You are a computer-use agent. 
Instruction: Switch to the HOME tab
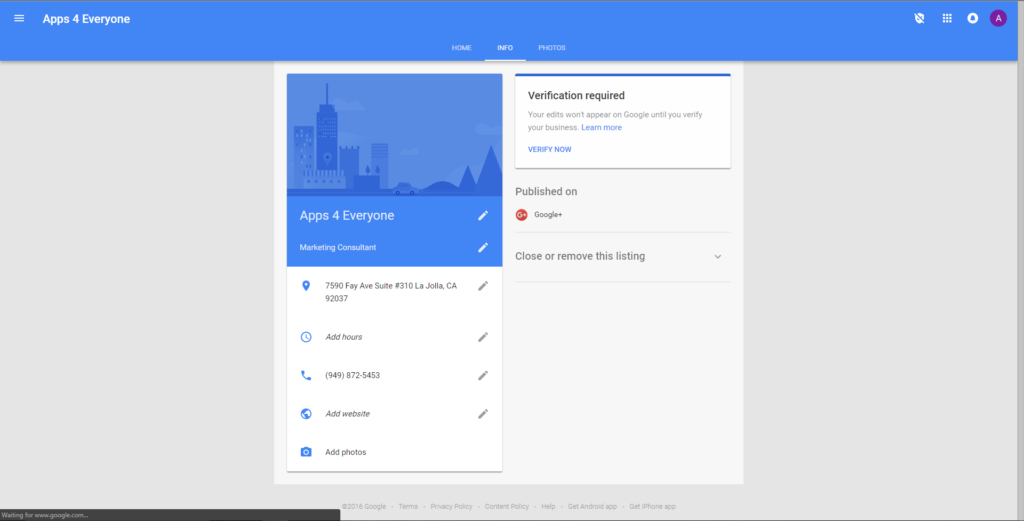pos(462,48)
